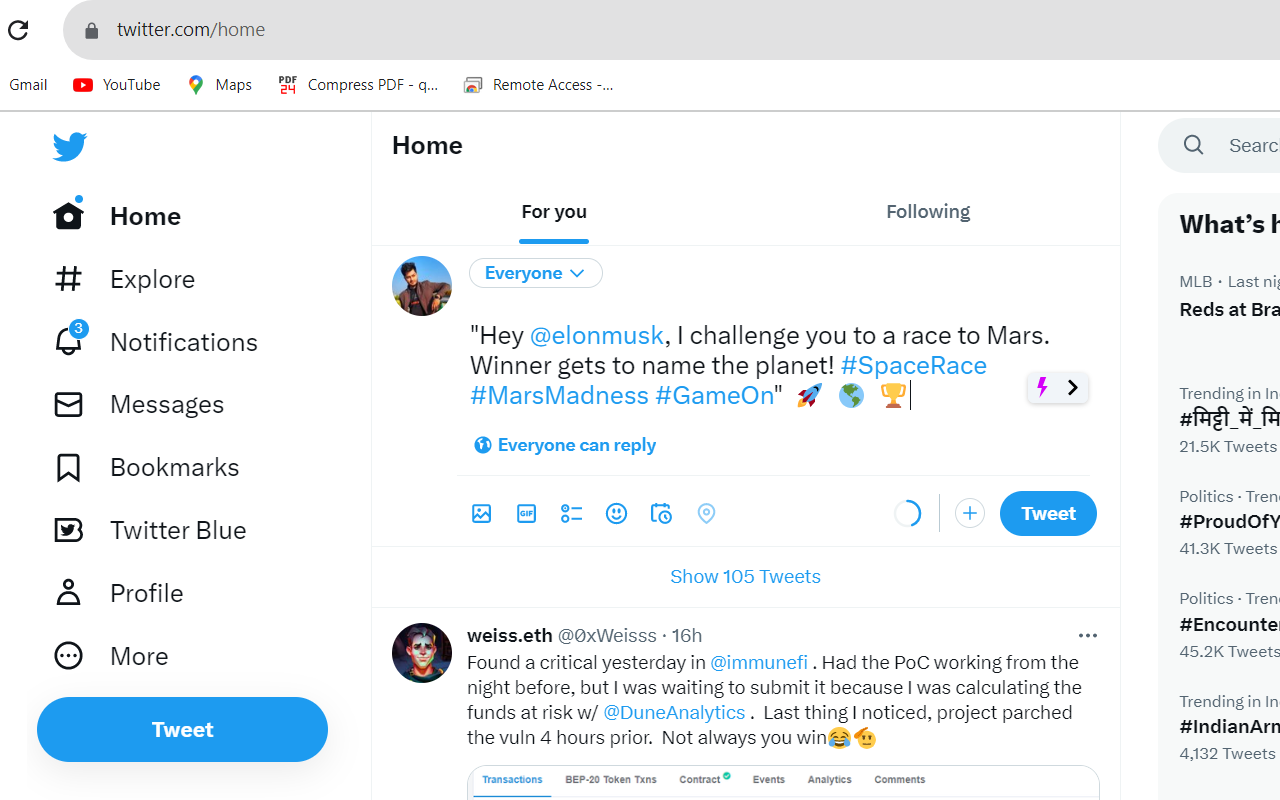
Task: Attach an image to the tweet
Action: tap(481, 513)
